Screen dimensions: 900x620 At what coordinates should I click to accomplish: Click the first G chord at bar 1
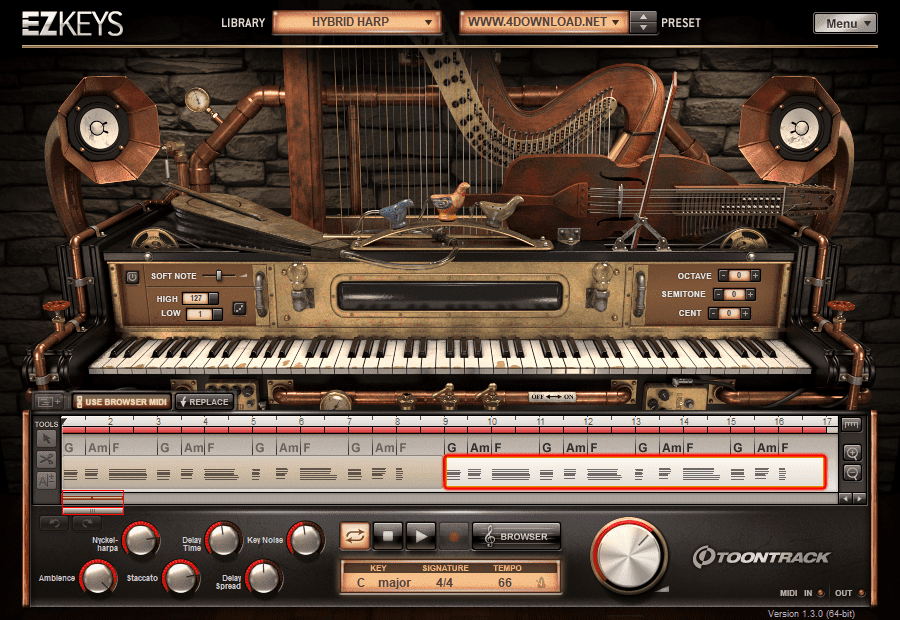click(x=69, y=447)
